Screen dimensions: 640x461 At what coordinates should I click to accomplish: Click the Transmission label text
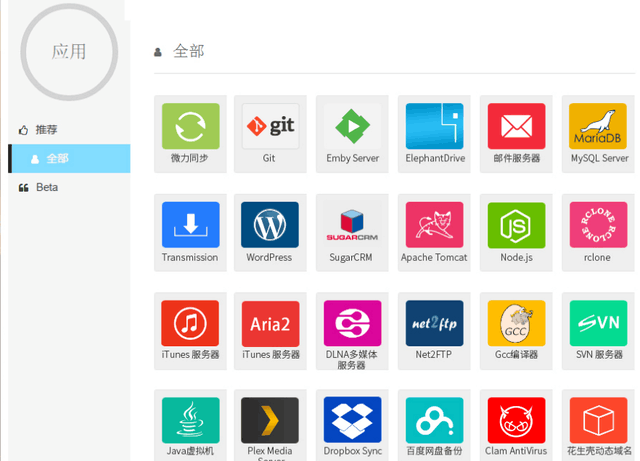[x=190, y=257]
